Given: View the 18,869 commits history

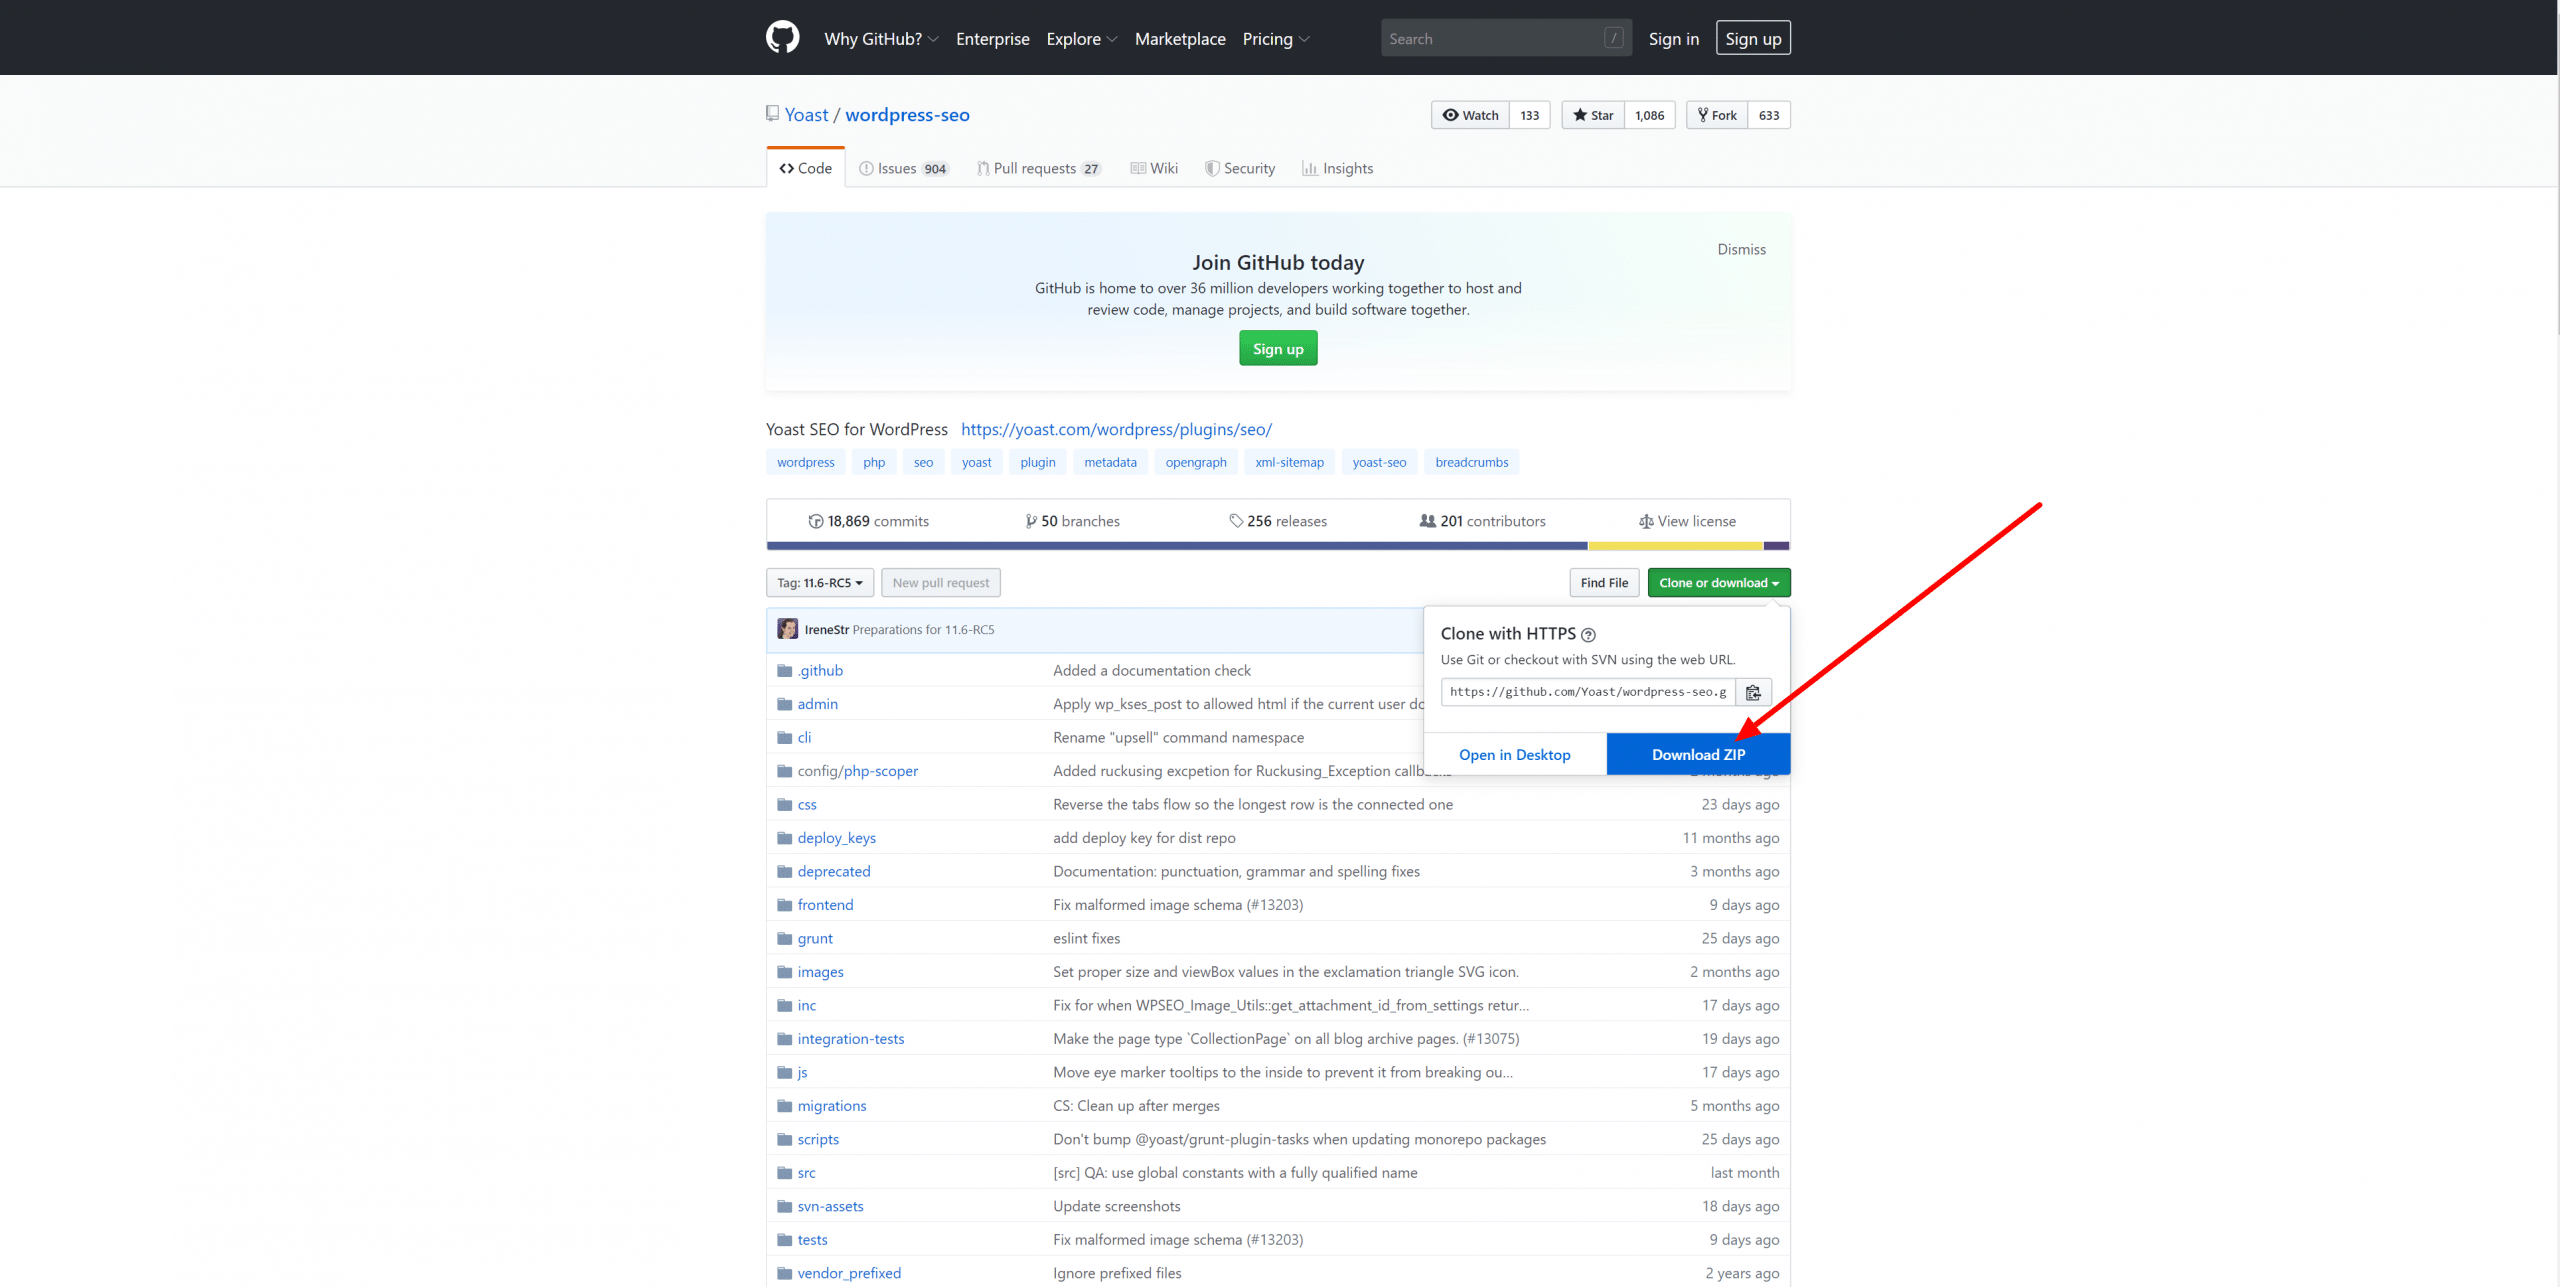Looking at the screenshot, I should pyautogui.click(x=868, y=521).
